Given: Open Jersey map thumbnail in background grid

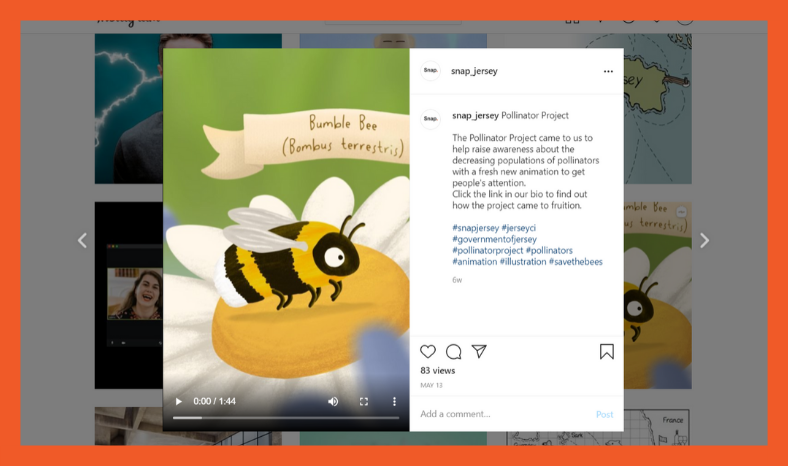Looking at the screenshot, I should click(x=658, y=109).
